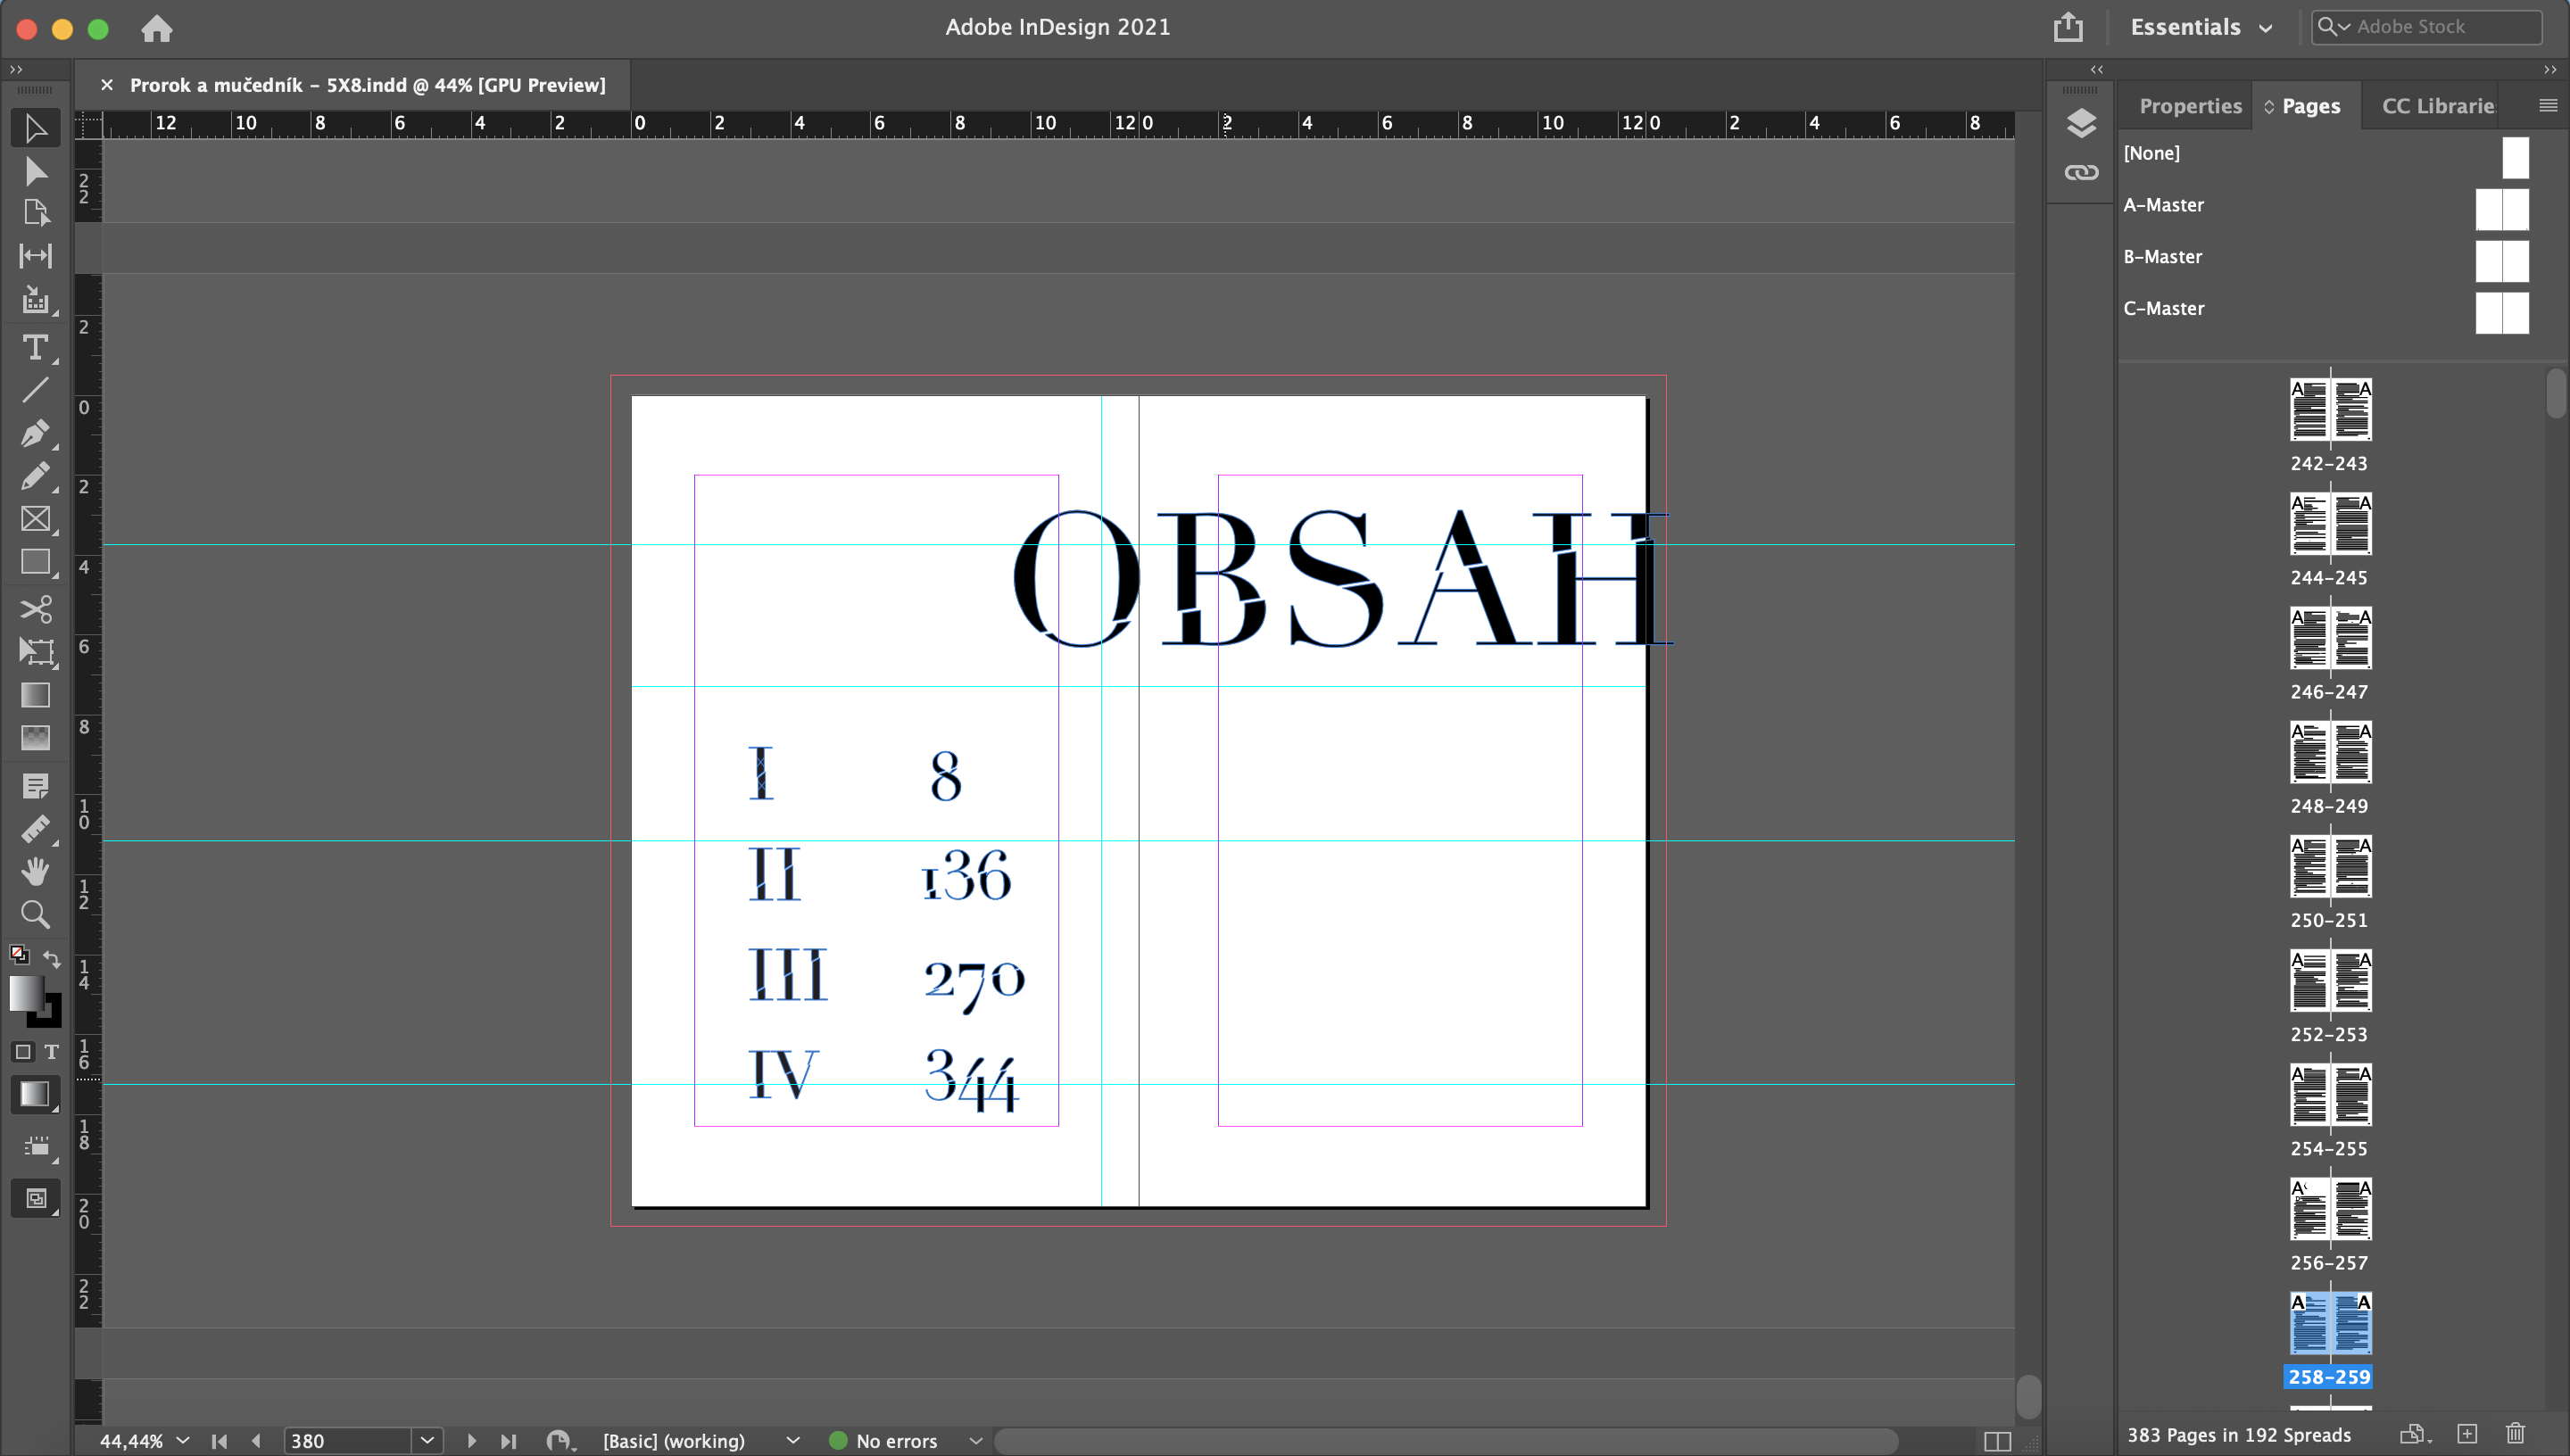
Task: Open the CC Libraries tab
Action: click(2437, 106)
